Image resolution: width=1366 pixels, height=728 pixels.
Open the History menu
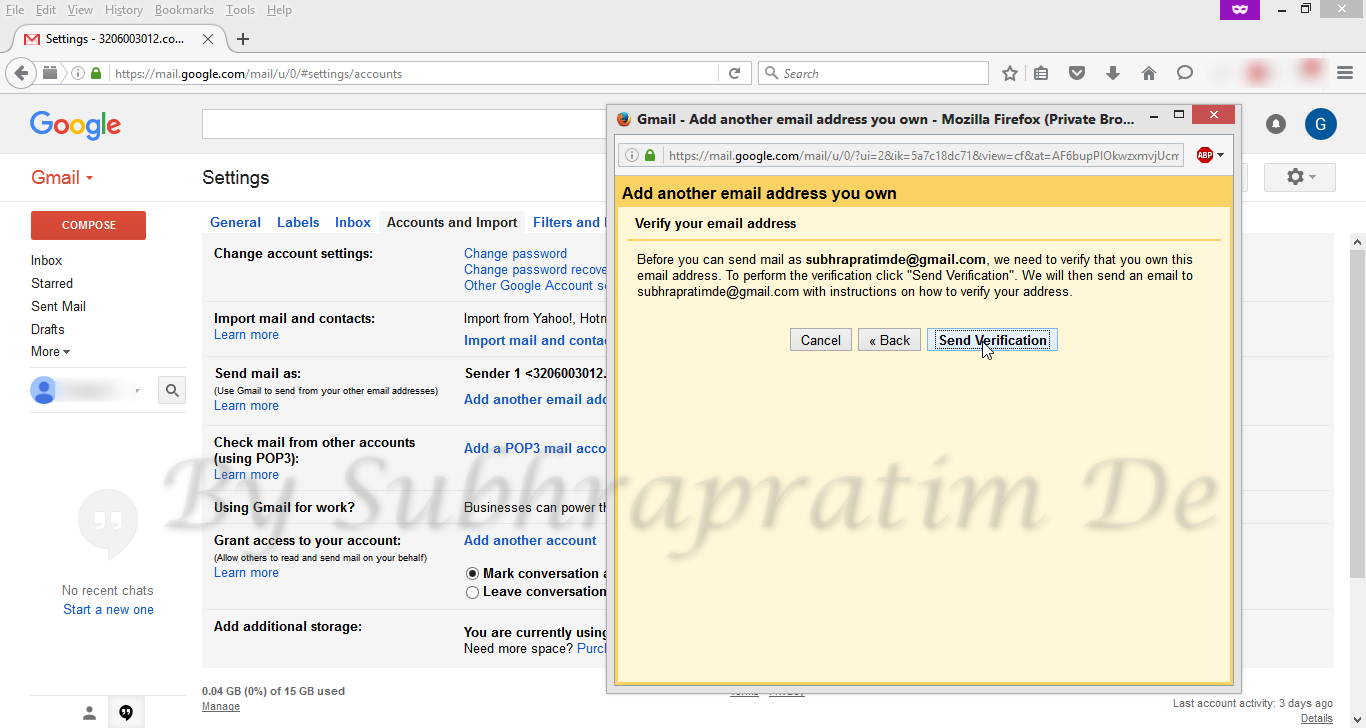coord(124,10)
